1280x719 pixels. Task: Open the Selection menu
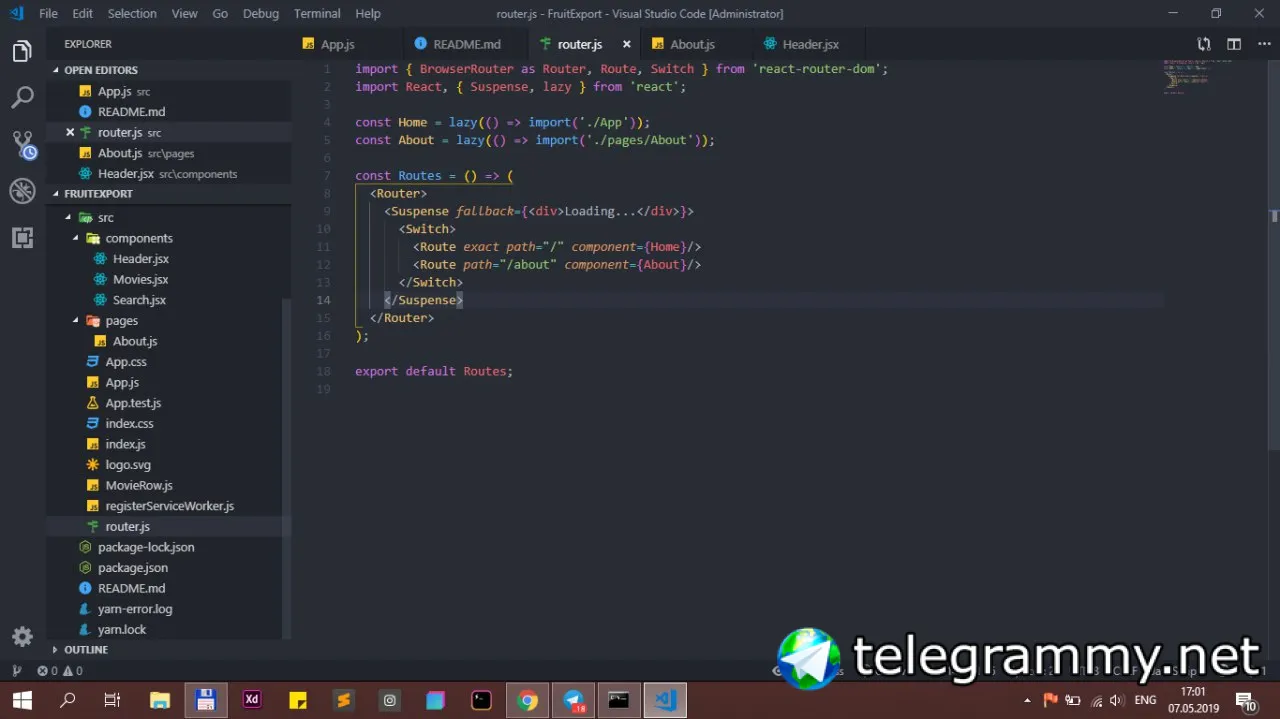point(132,13)
